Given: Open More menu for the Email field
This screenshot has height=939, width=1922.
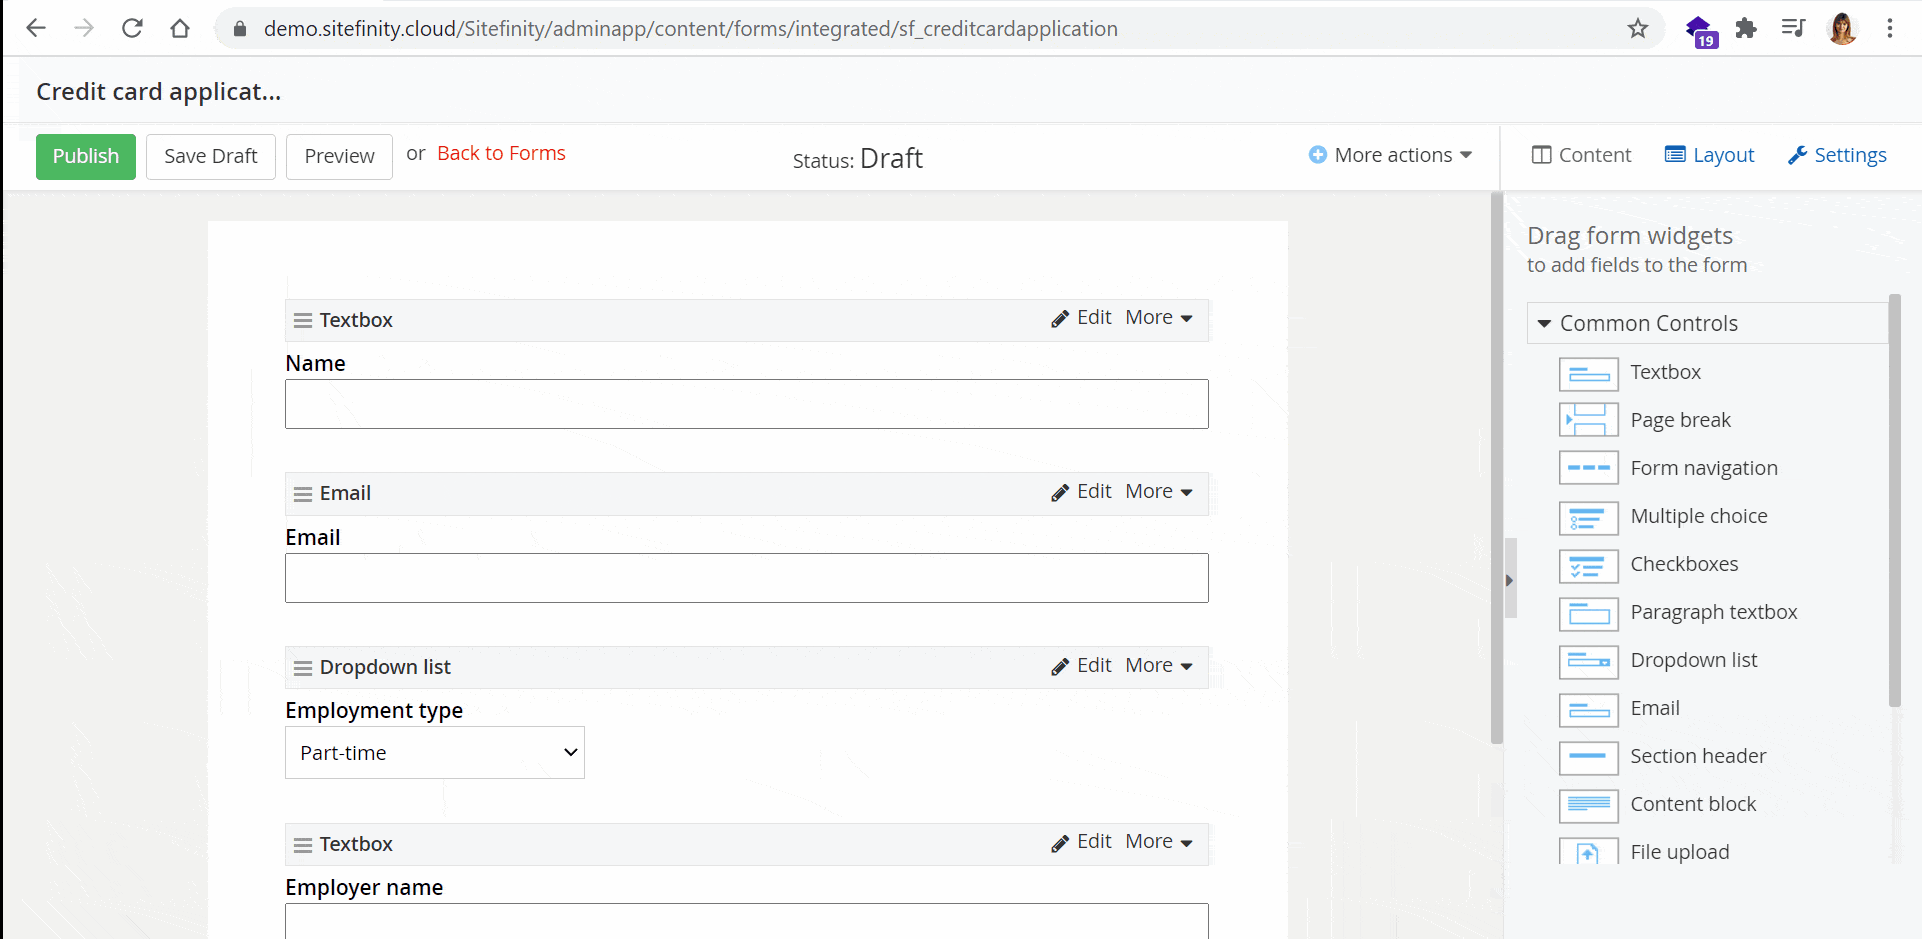Looking at the screenshot, I should pyautogui.click(x=1158, y=492).
